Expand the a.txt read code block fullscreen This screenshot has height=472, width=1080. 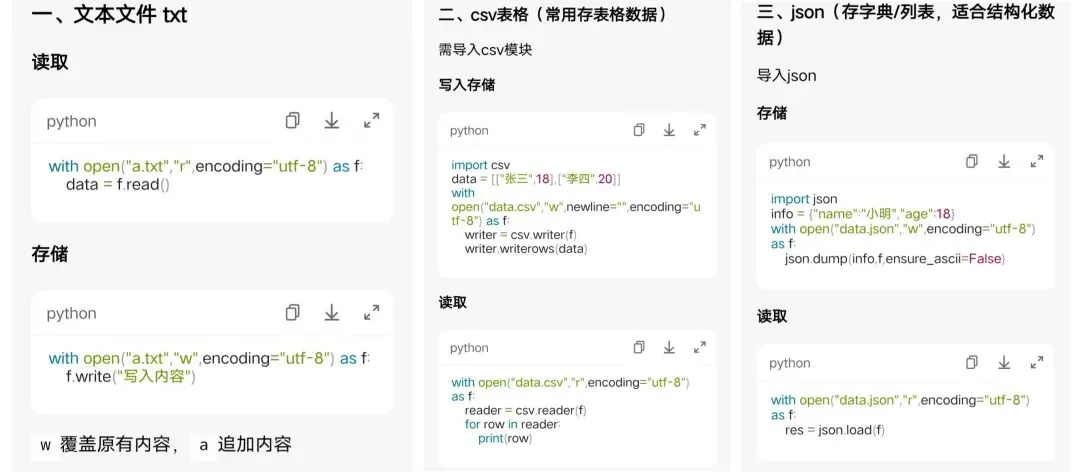click(x=371, y=121)
